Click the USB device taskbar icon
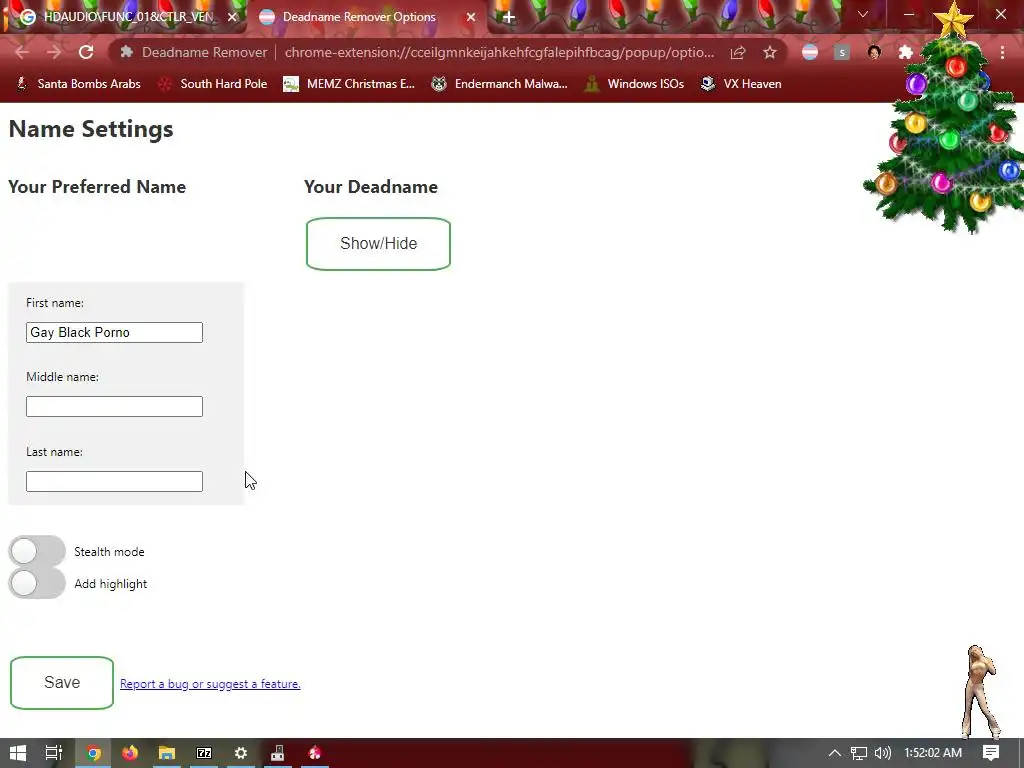The width and height of the screenshot is (1024, 768). point(278,753)
